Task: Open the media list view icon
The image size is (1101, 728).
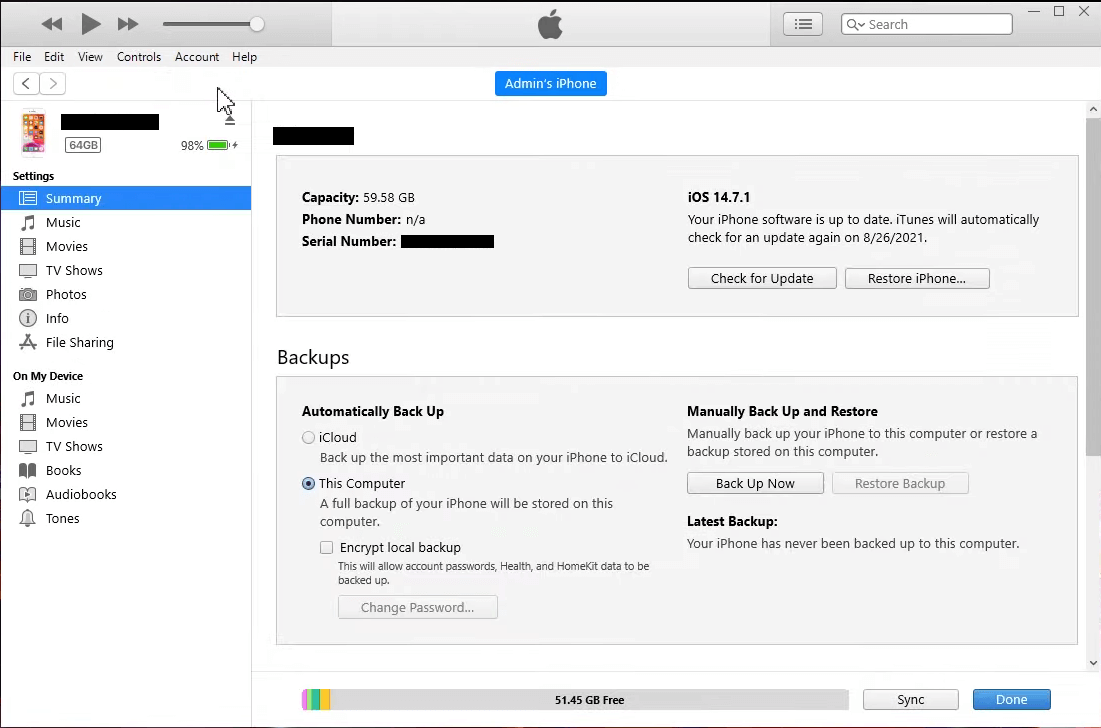Action: (x=803, y=23)
